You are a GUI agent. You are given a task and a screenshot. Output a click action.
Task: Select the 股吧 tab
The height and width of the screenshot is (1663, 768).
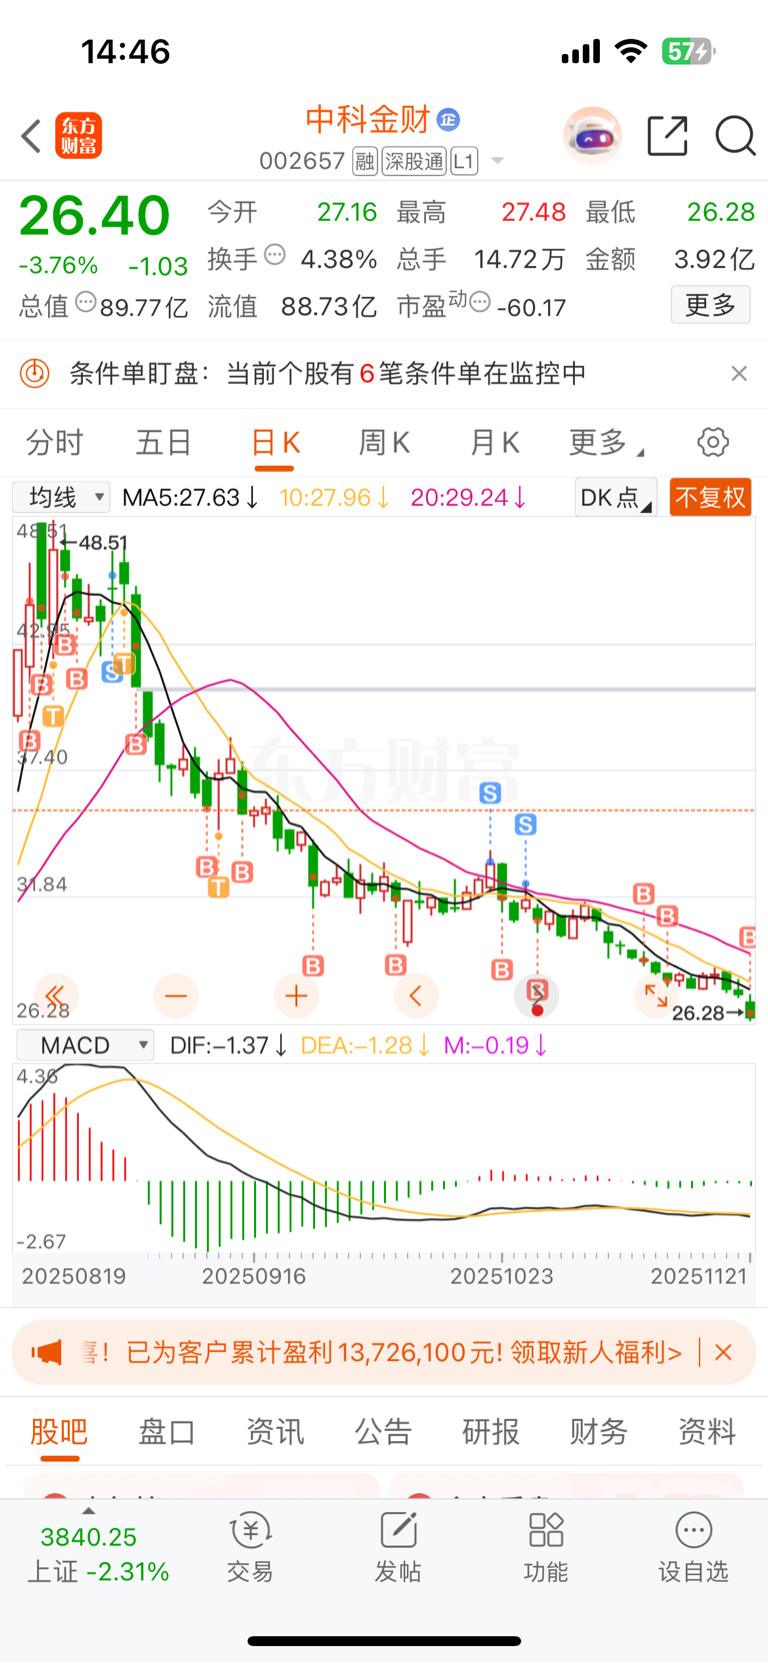click(59, 1432)
